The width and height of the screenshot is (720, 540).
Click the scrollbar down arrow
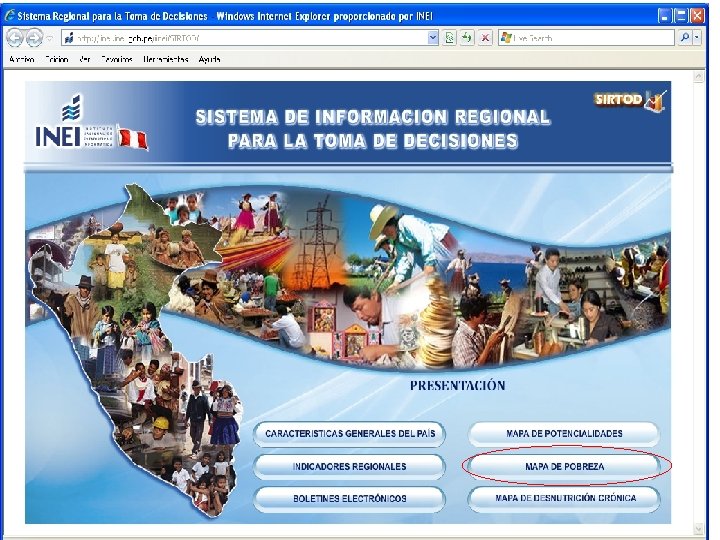[698, 529]
